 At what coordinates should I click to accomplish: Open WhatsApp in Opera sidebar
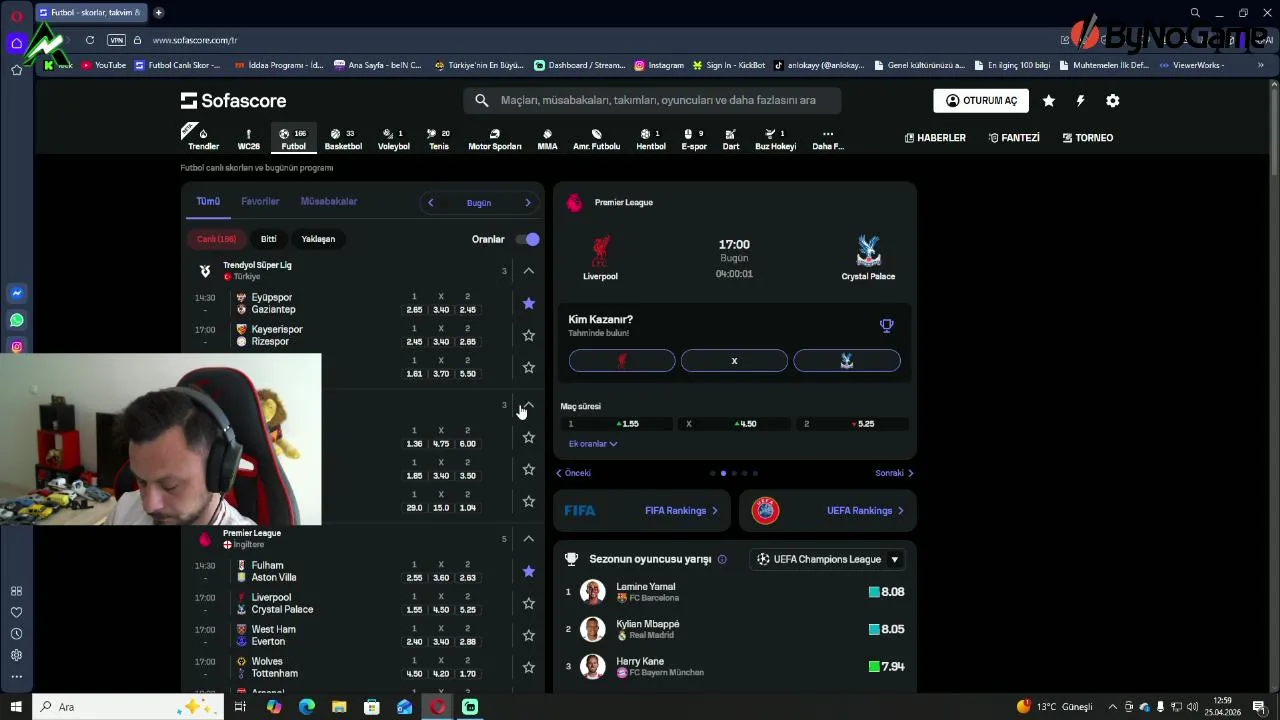pos(16,320)
